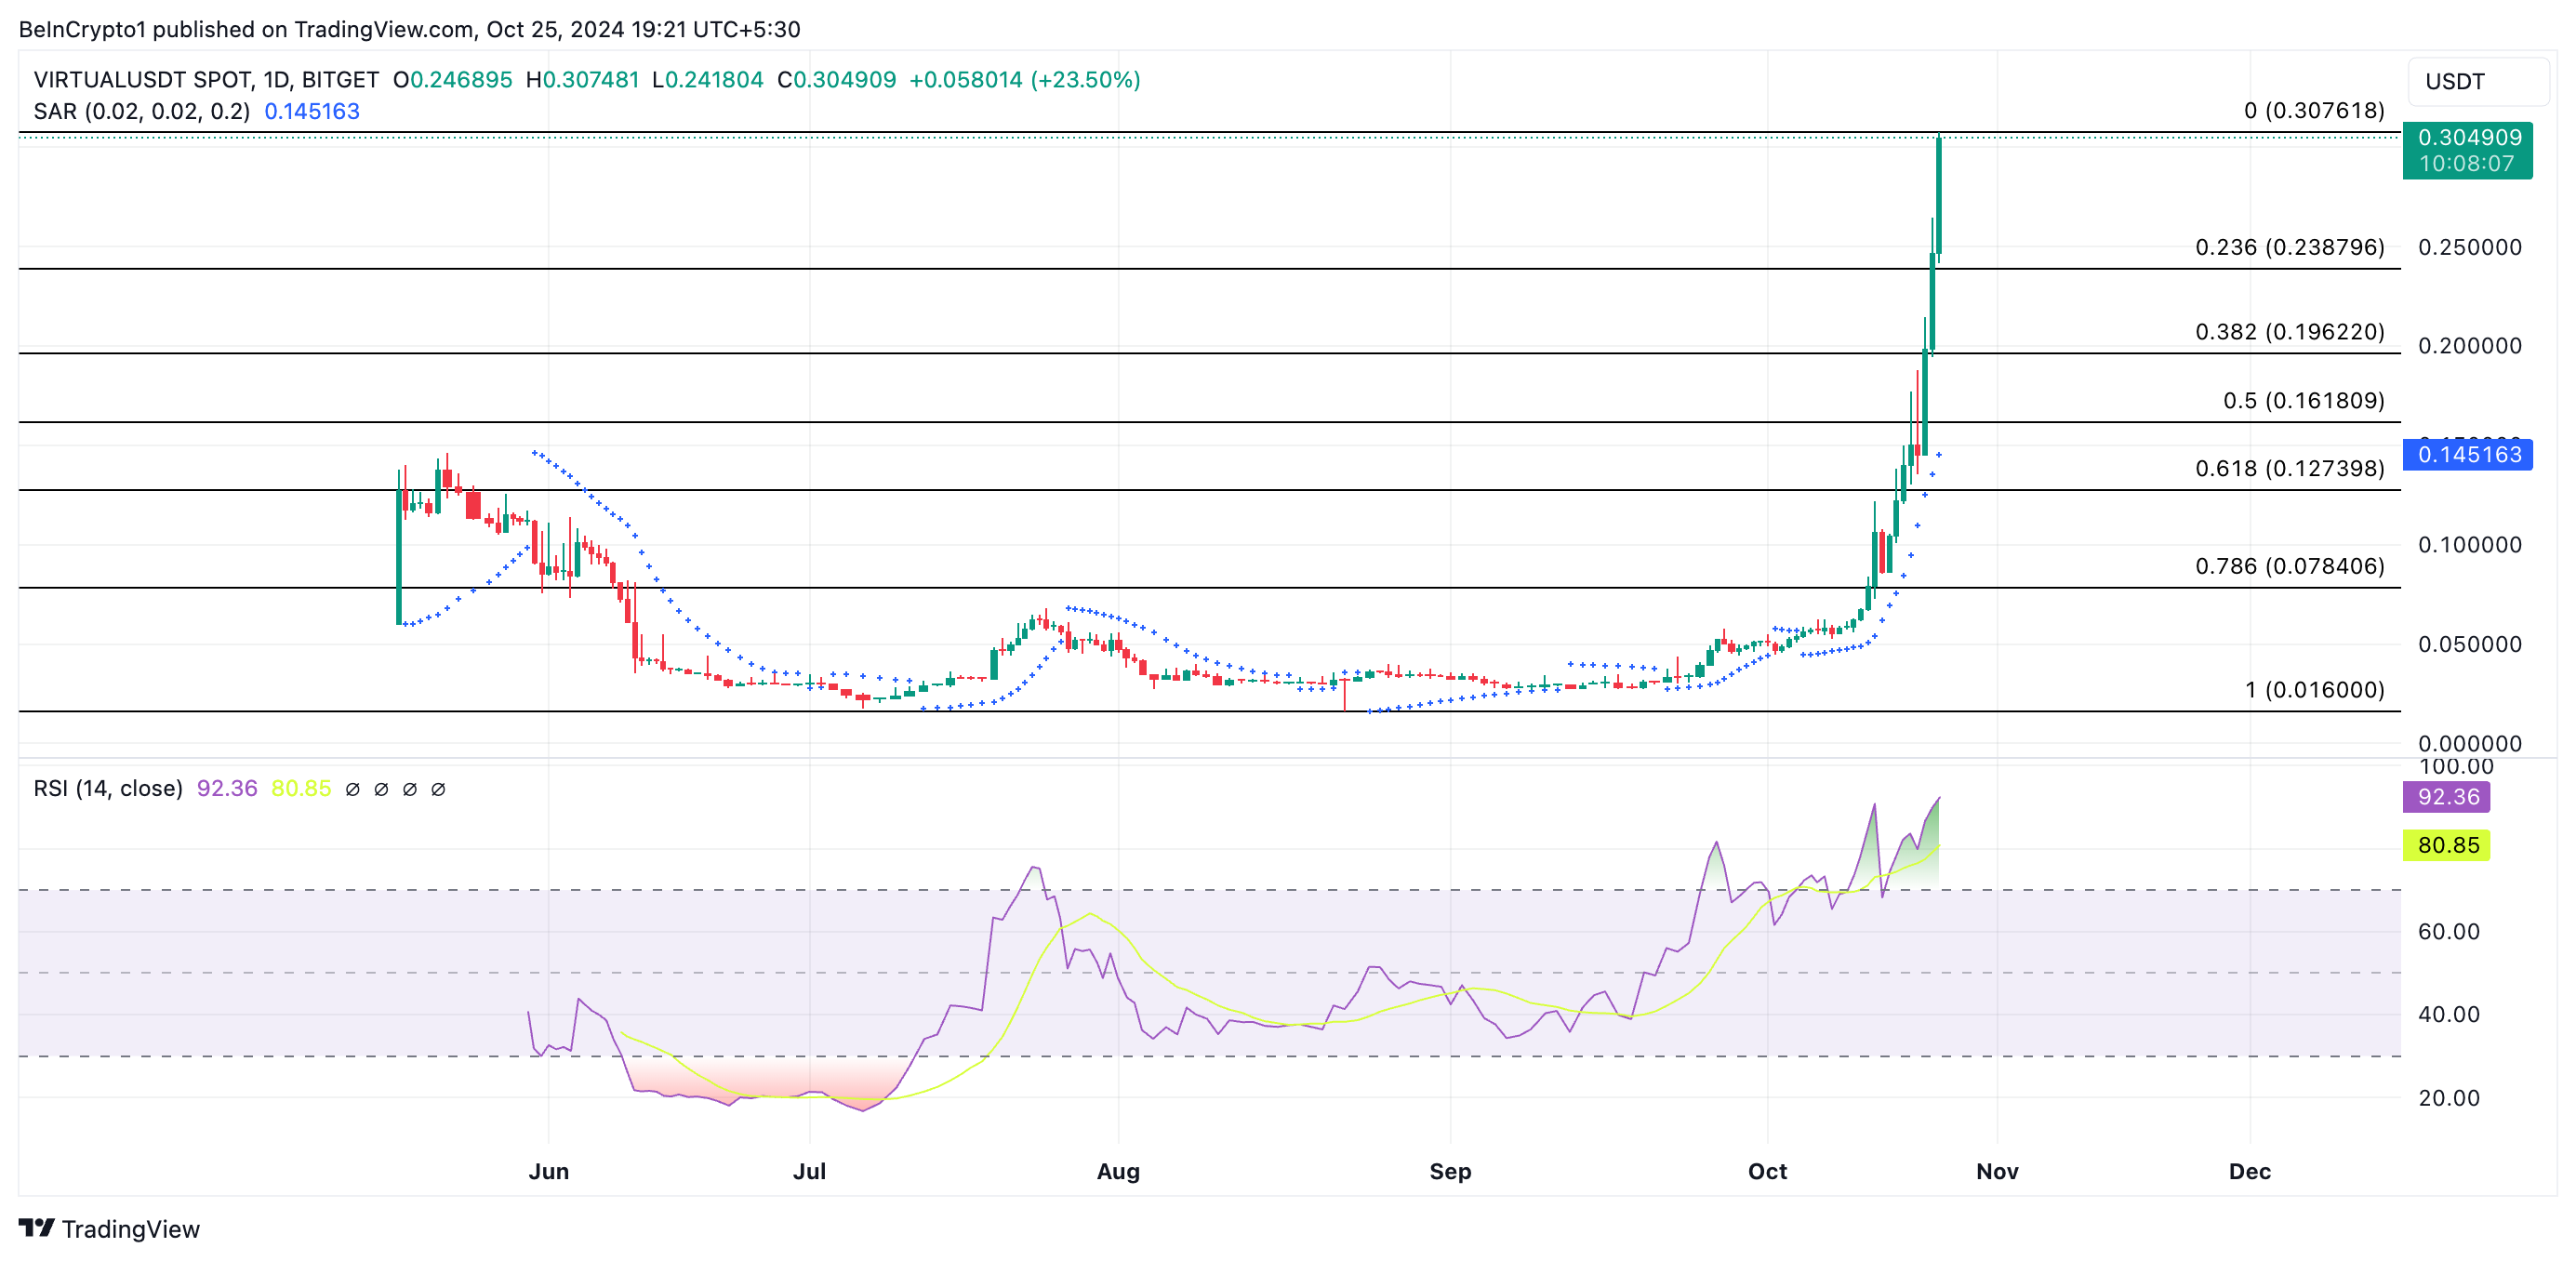This screenshot has width=2576, height=1261.
Task: Click the blue SAR badge 0.145163 on price scale
Action: click(2469, 456)
